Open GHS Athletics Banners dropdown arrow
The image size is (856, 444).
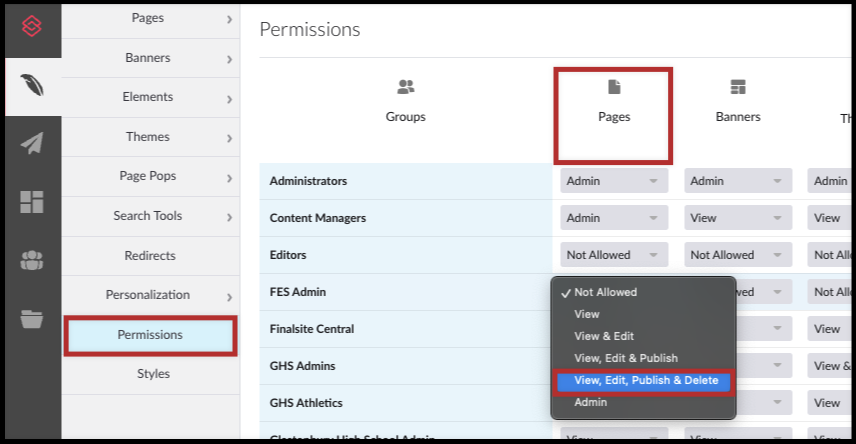(777, 403)
